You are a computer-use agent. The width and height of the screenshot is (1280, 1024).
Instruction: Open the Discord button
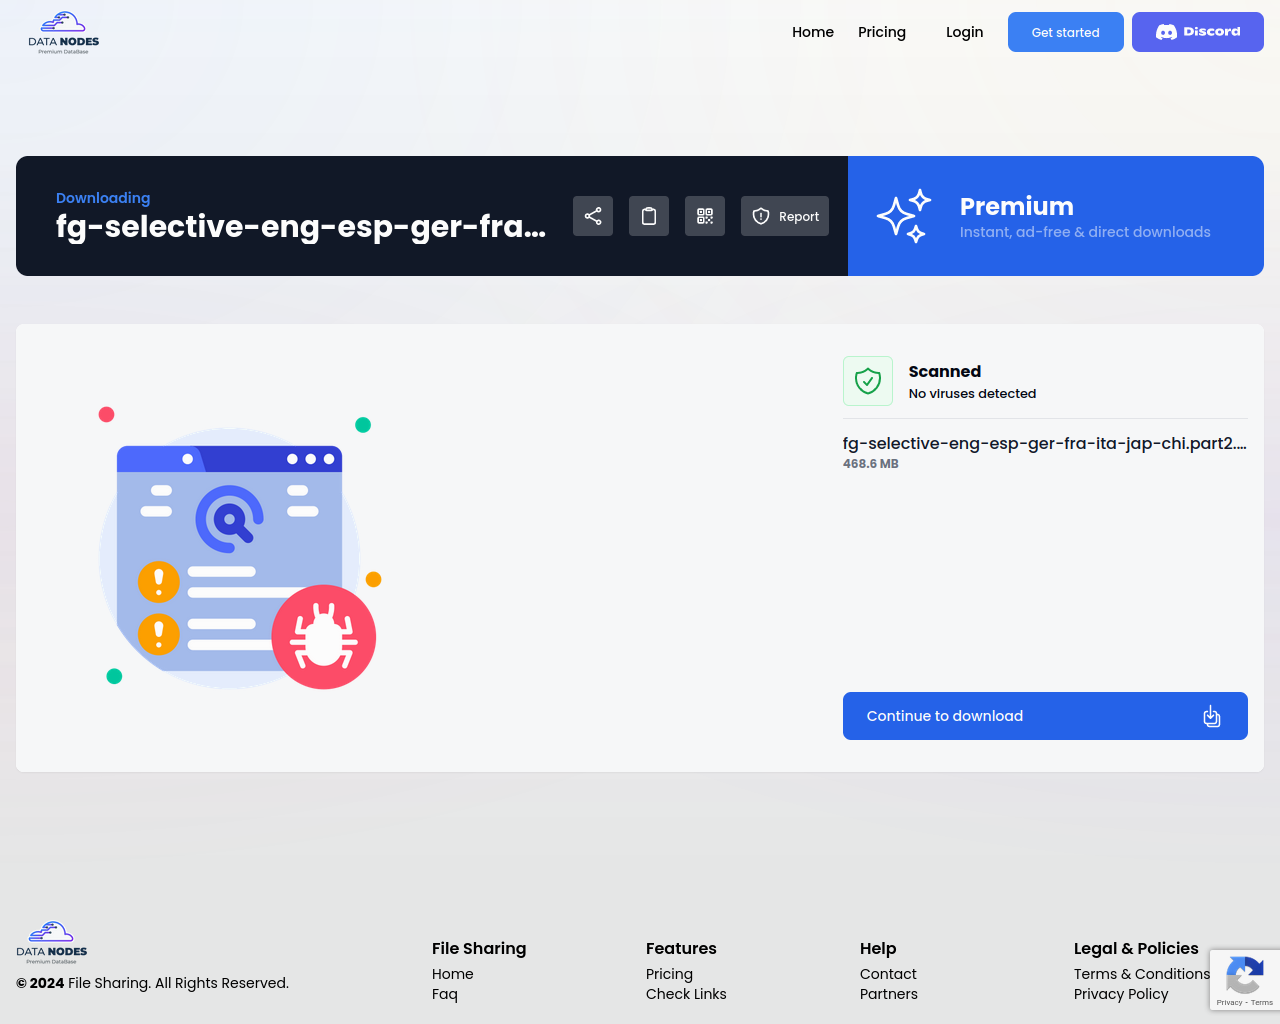pos(1198,32)
